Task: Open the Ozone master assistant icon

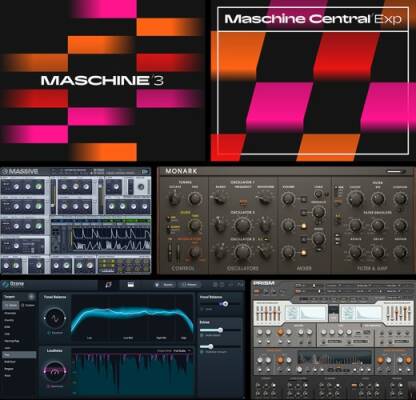Action: (x=108, y=285)
